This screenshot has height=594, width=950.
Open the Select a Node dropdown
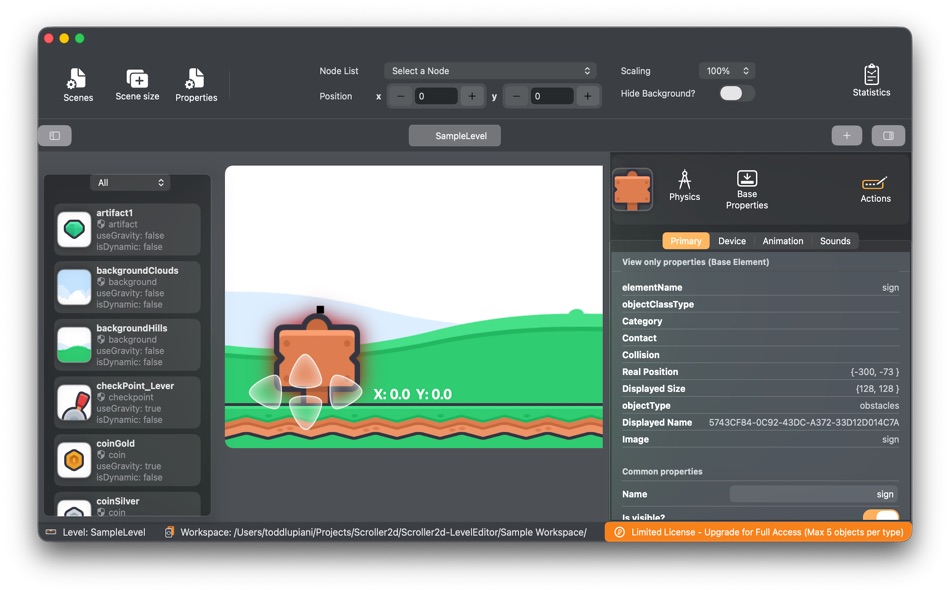(490, 71)
